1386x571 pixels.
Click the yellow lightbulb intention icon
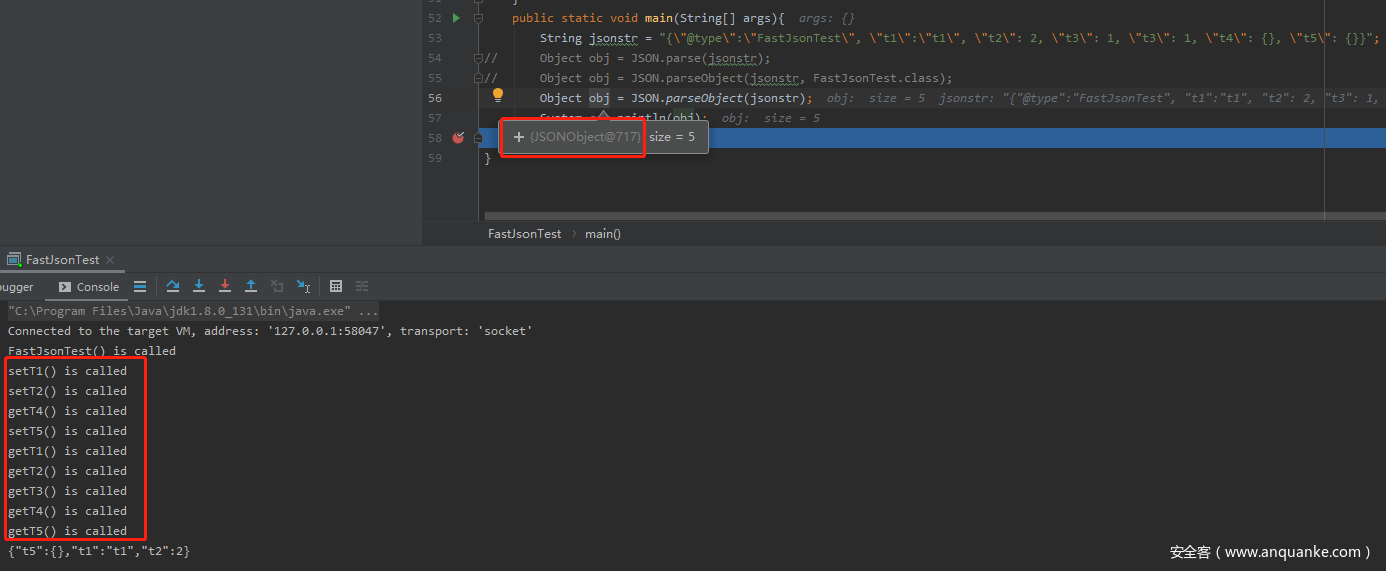[498, 96]
